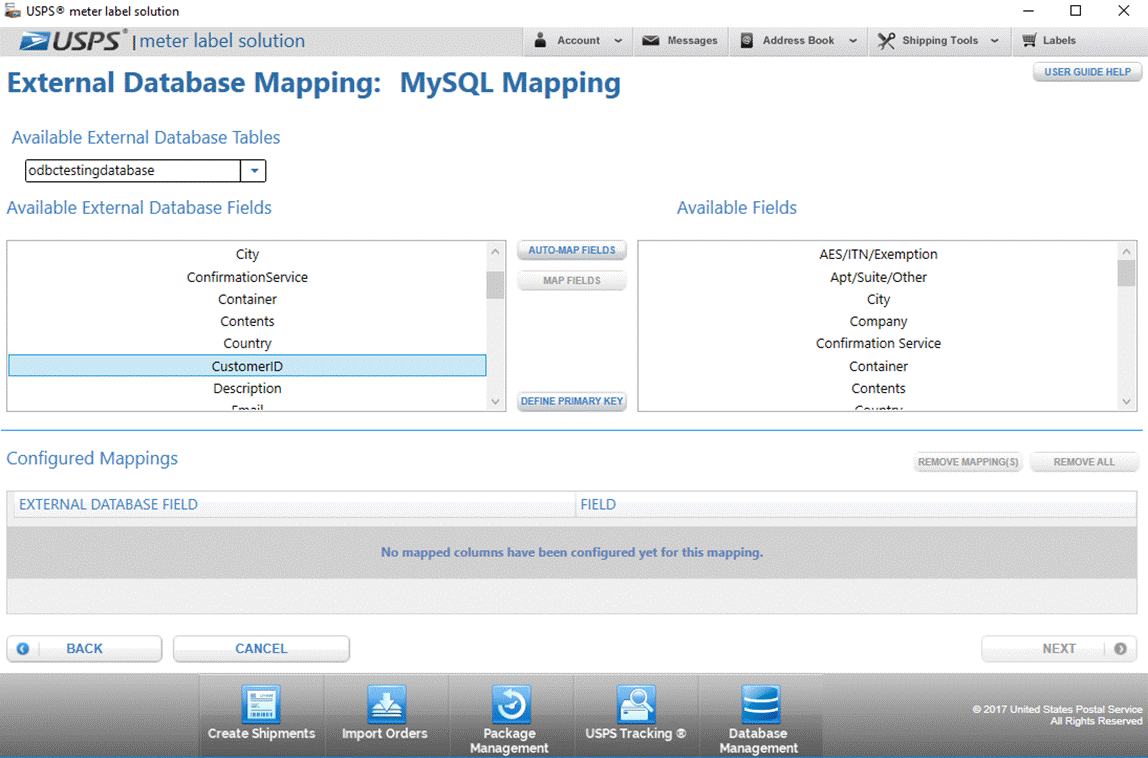Select Contents in external database fields
Viewport: 1148px width, 758px height.
tap(247, 321)
